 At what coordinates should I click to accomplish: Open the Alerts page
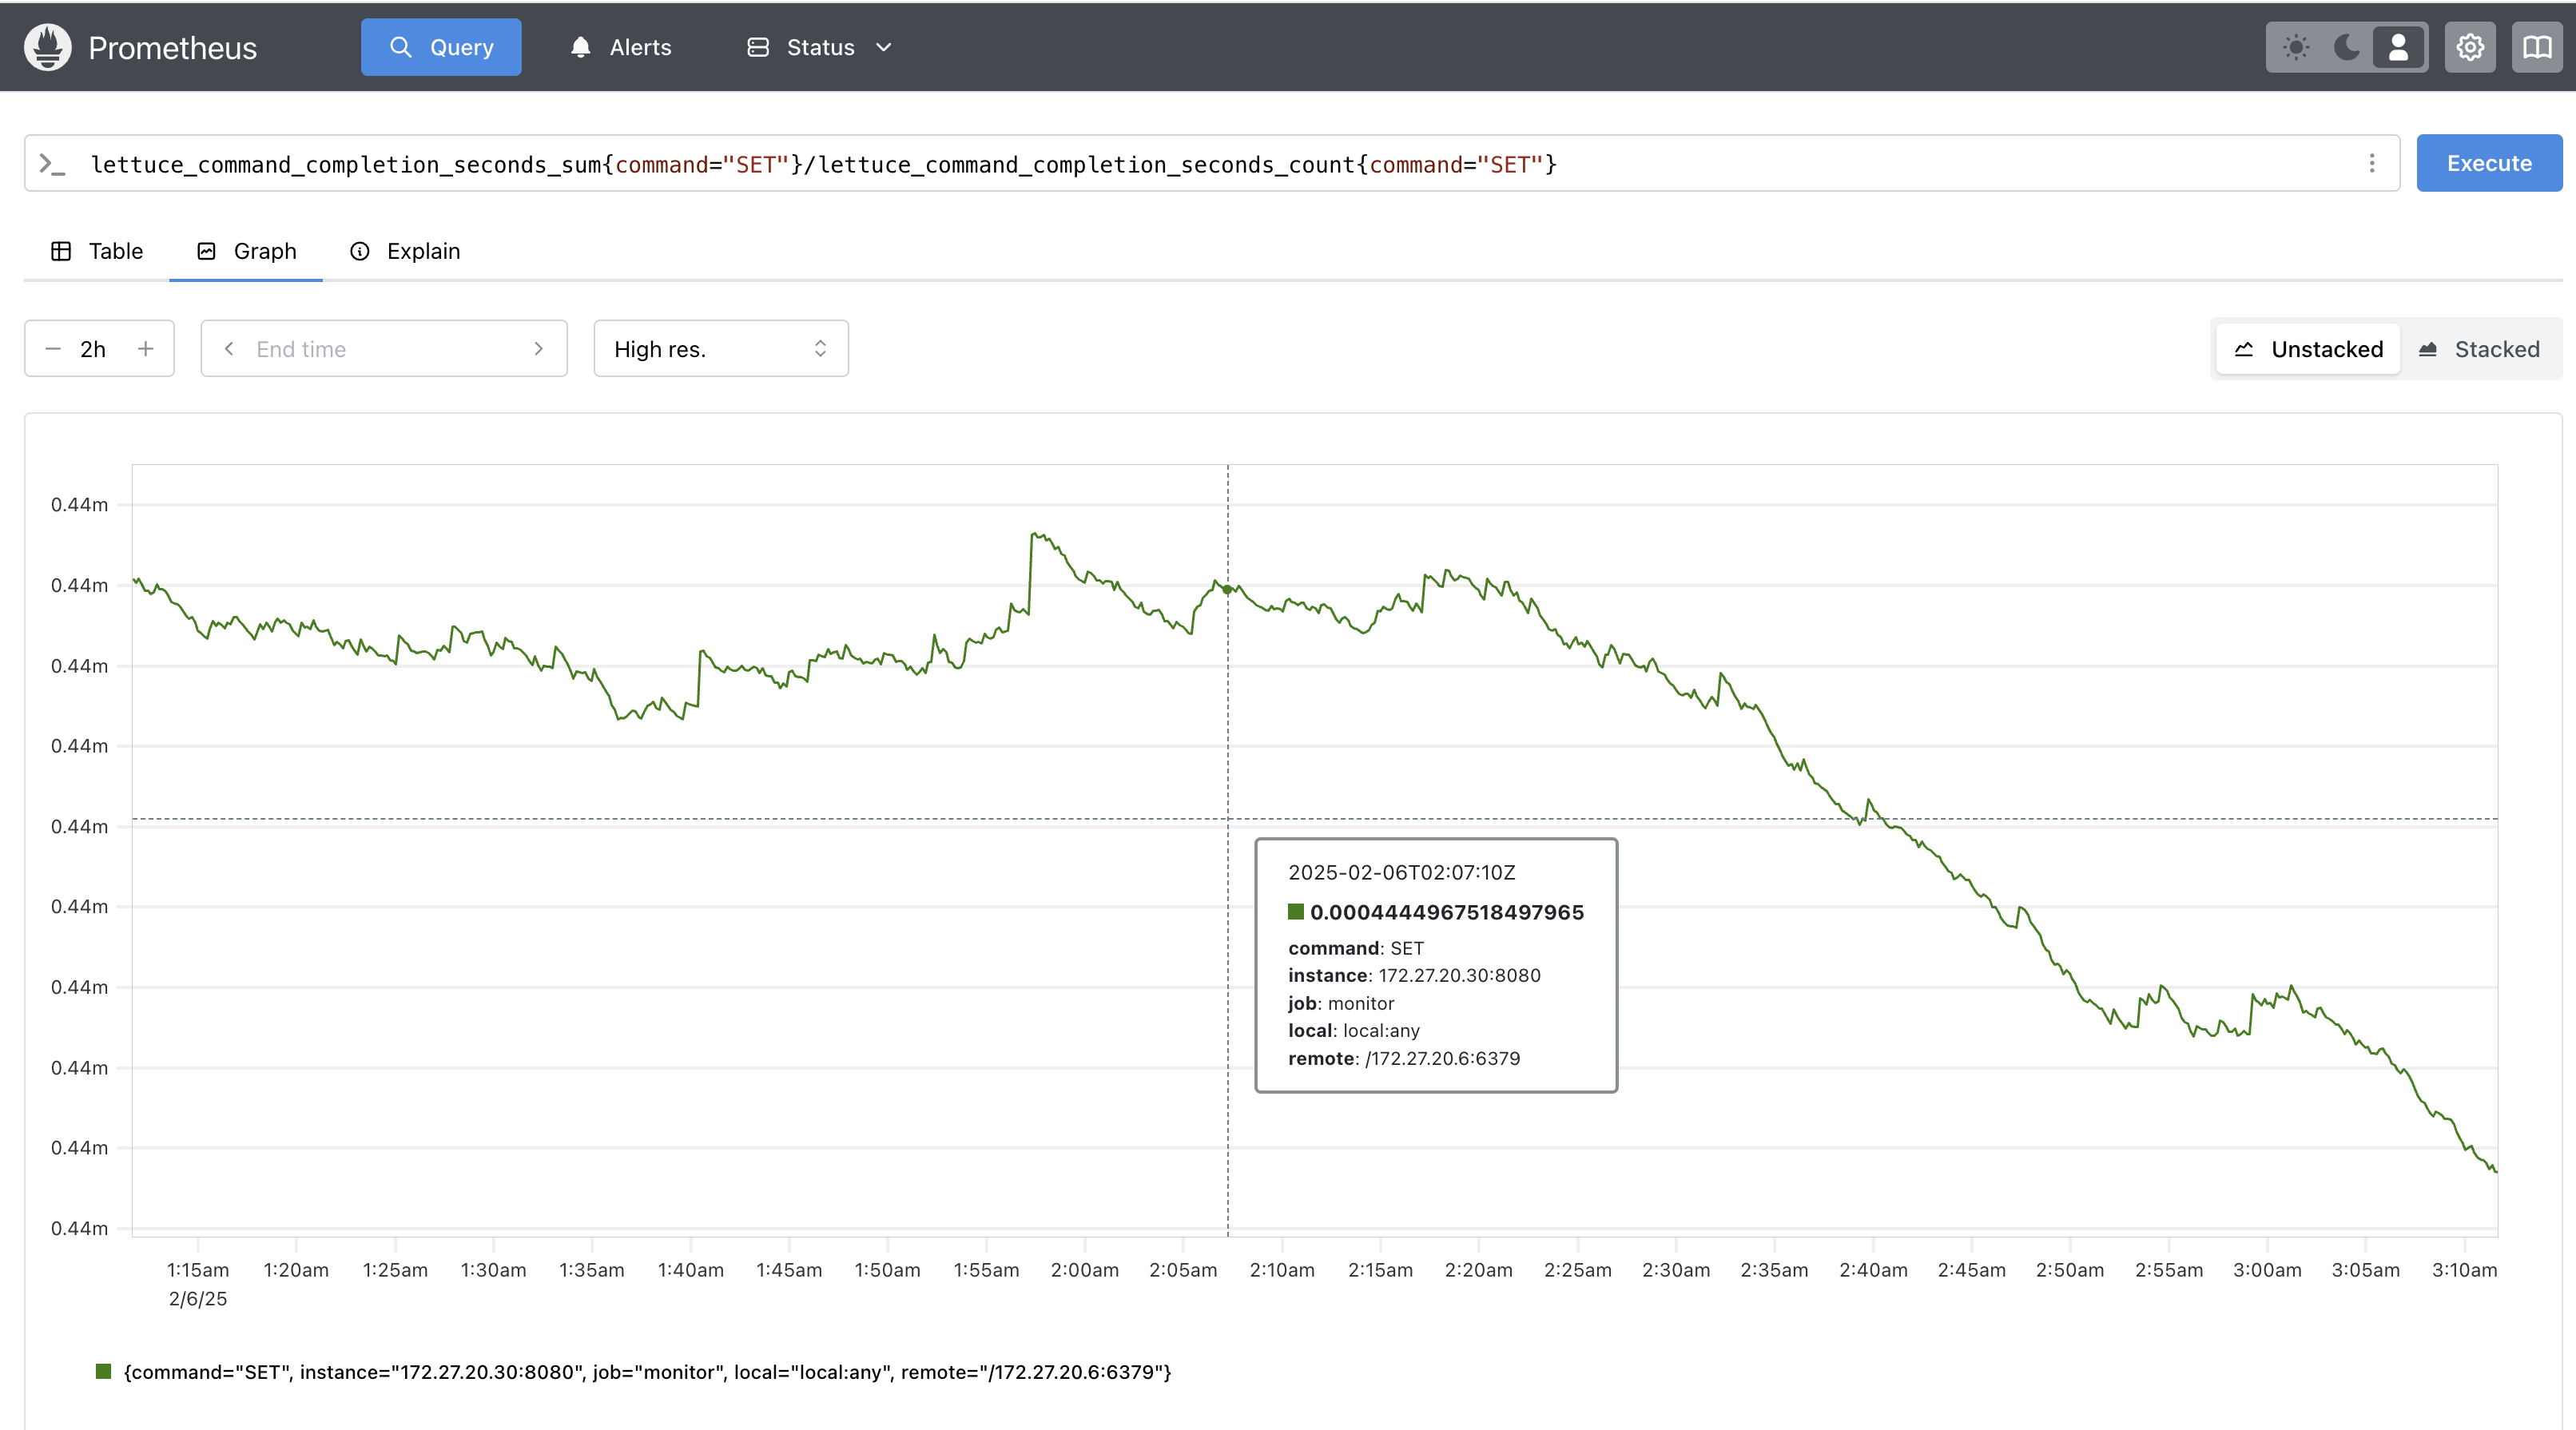click(621, 47)
